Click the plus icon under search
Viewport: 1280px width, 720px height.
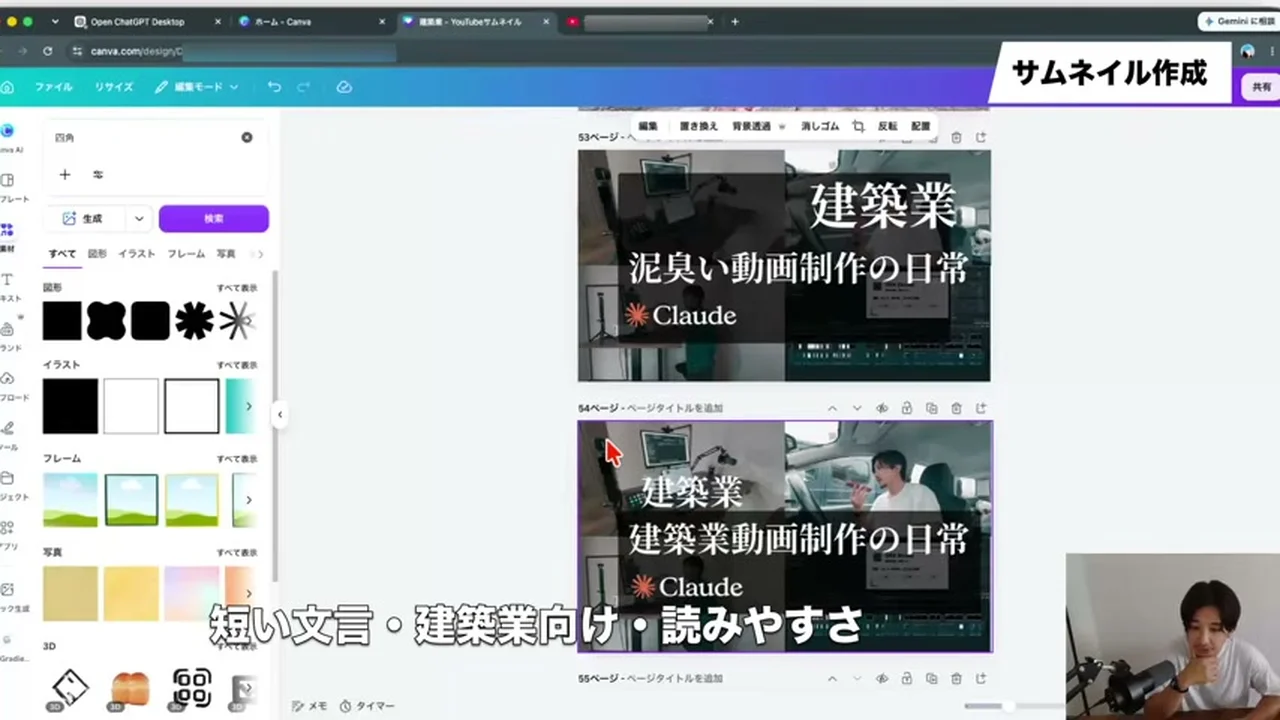pyautogui.click(x=65, y=174)
